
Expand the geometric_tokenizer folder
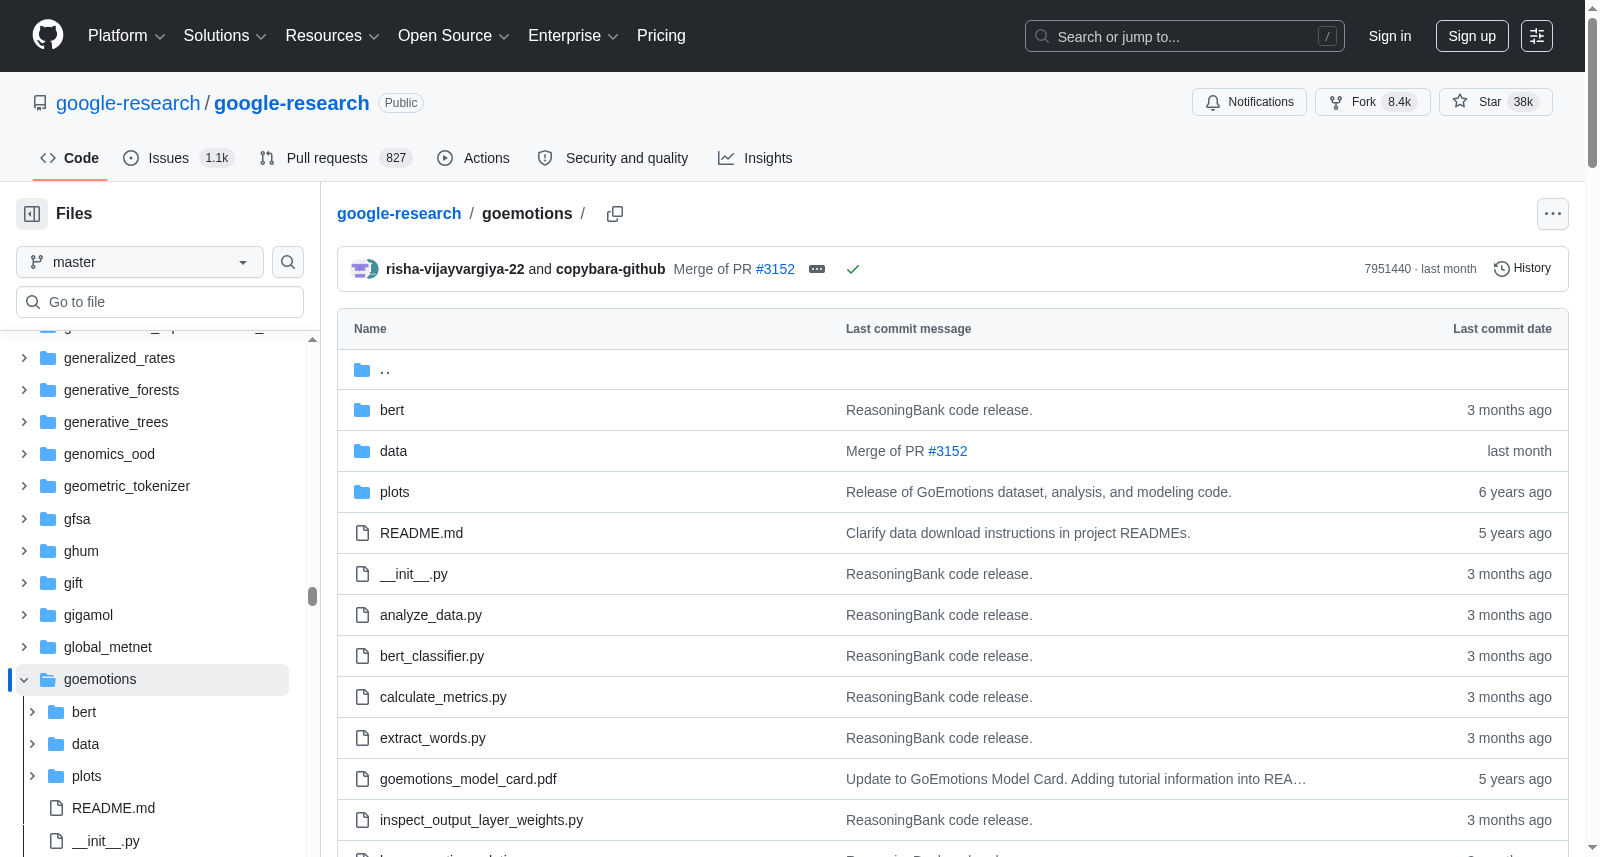[x=24, y=486]
